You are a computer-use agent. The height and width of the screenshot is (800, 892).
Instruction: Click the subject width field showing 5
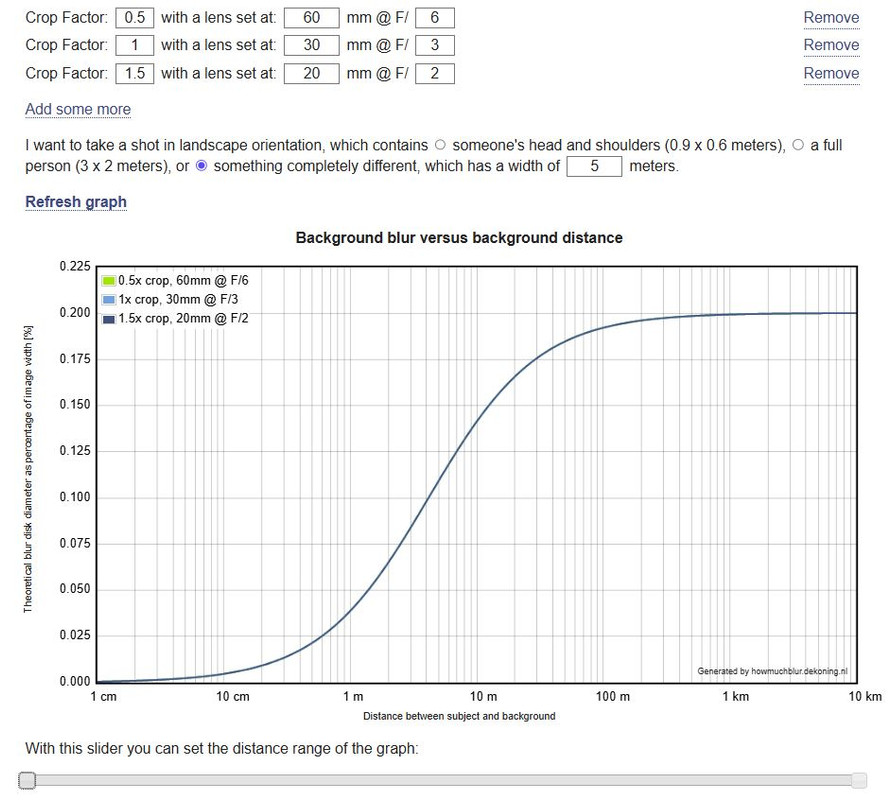click(594, 166)
